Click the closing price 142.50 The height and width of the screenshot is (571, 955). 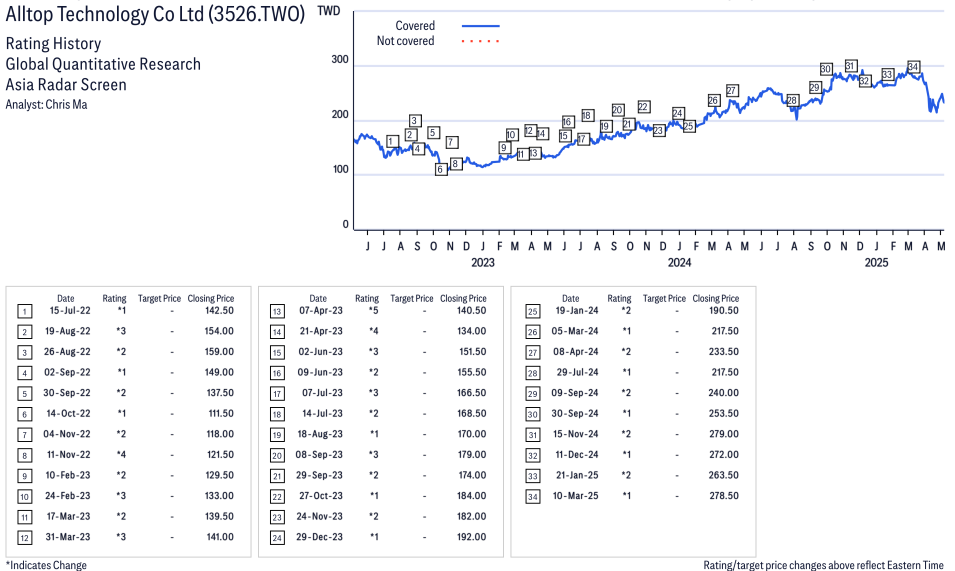coord(219,310)
